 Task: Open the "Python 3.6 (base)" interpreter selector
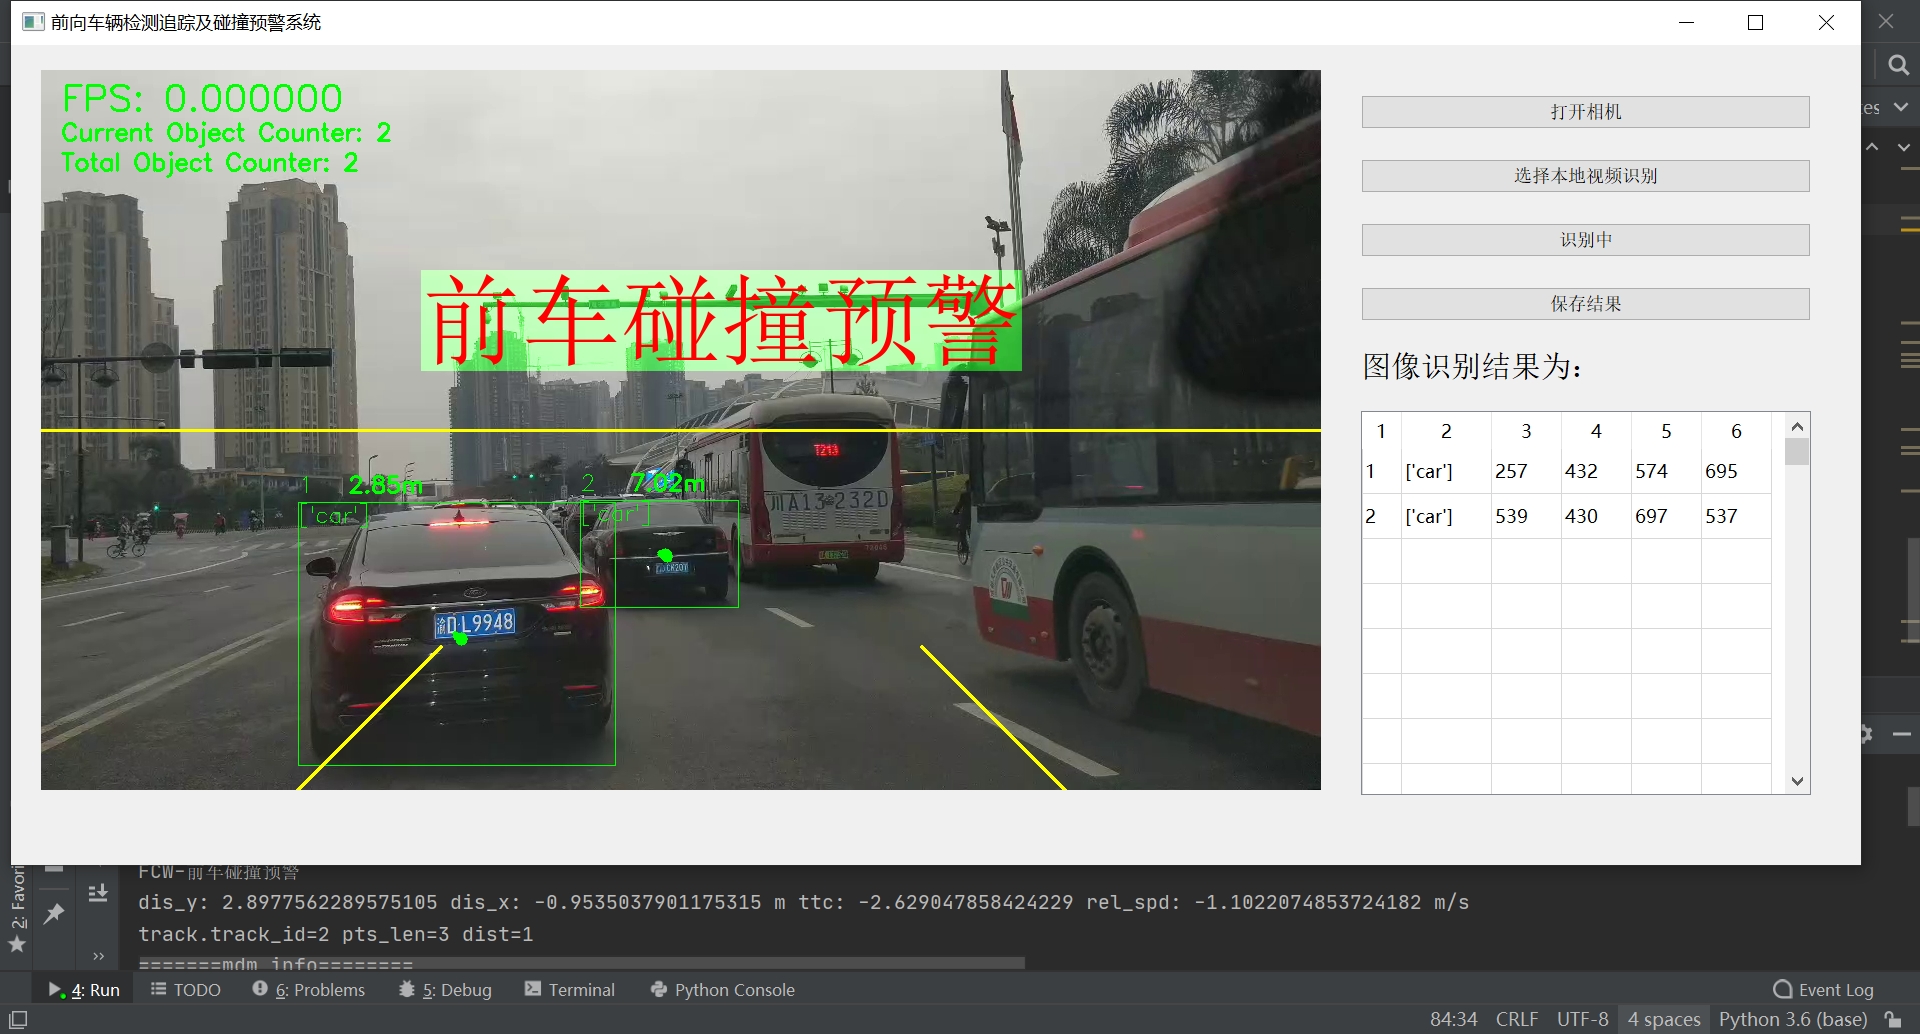click(1793, 1018)
